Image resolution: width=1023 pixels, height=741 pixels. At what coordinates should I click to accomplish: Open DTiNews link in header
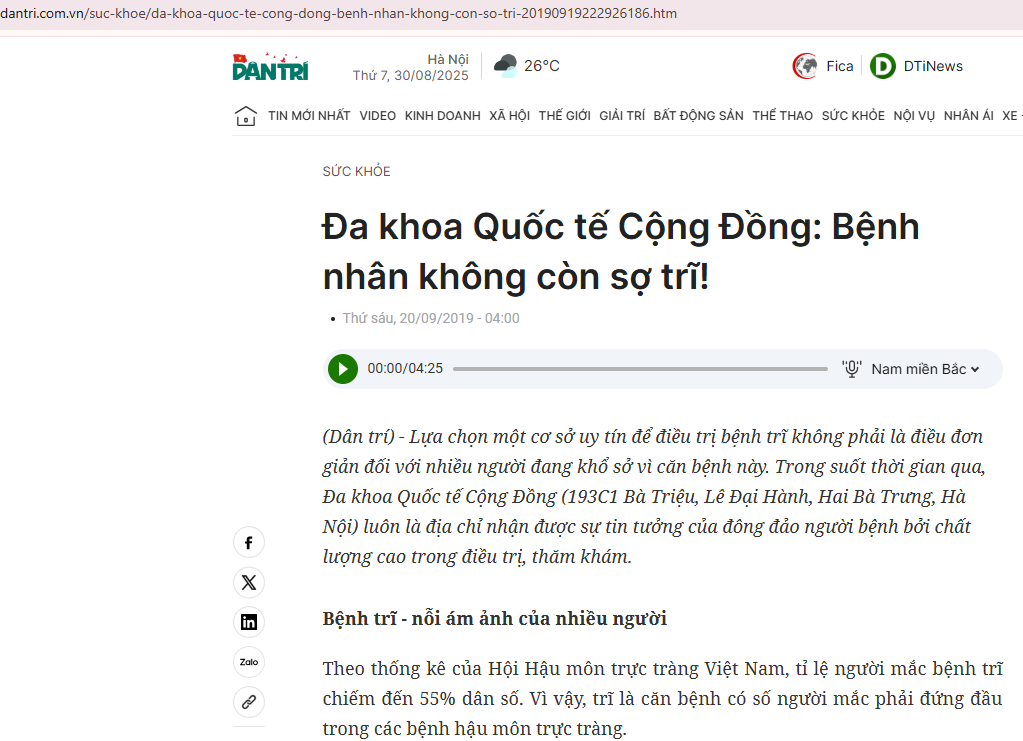pos(917,66)
